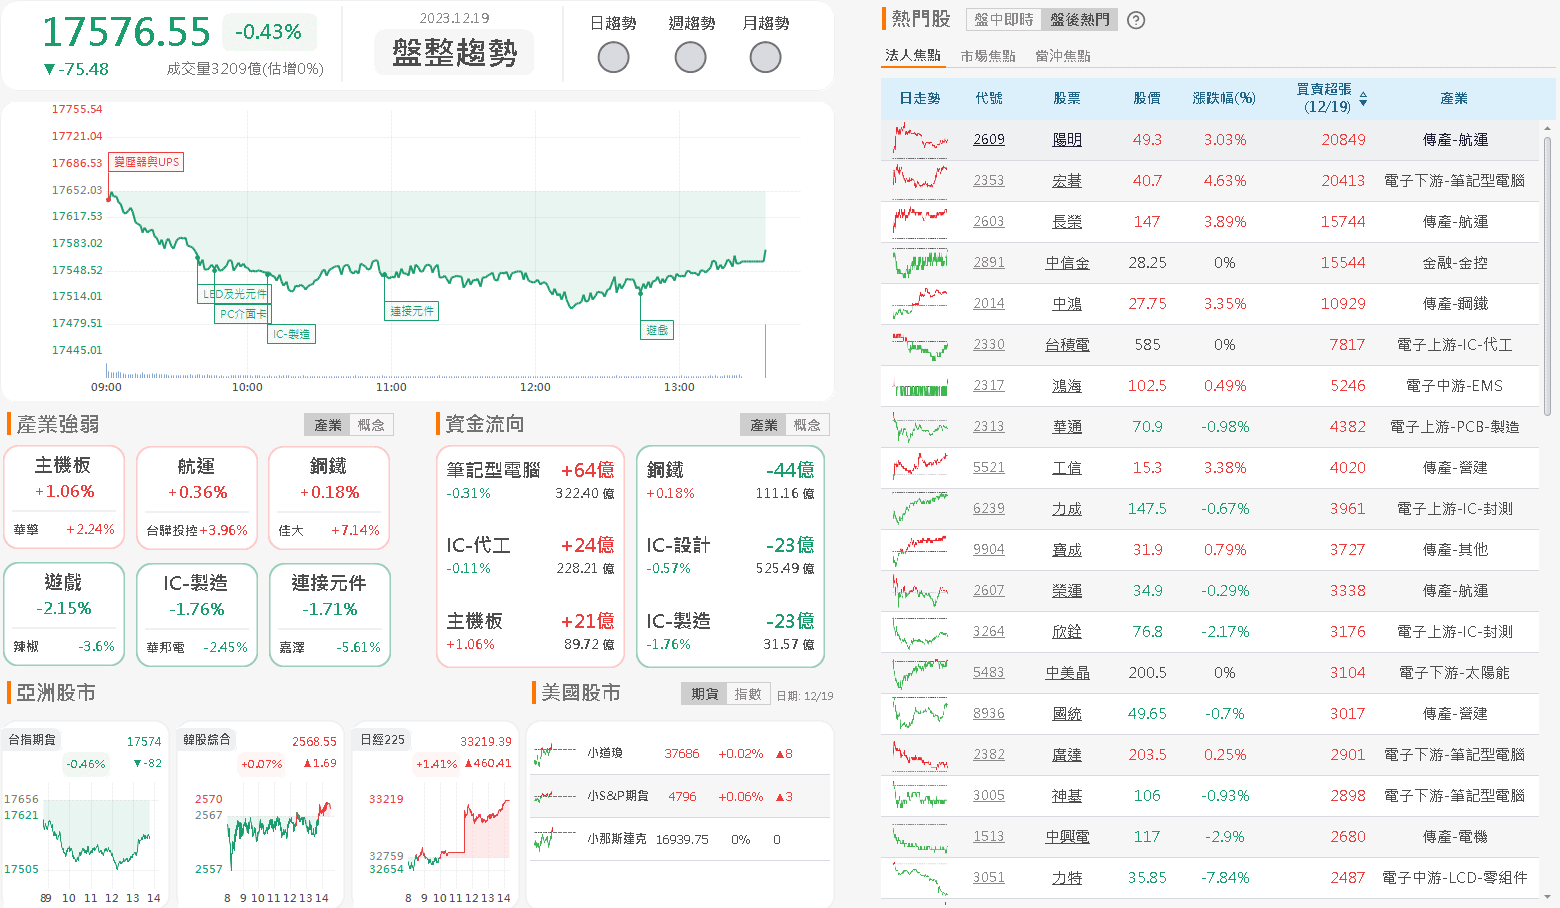
Task: Switch hot stocks to 盤後熱門
Action: [1080, 20]
